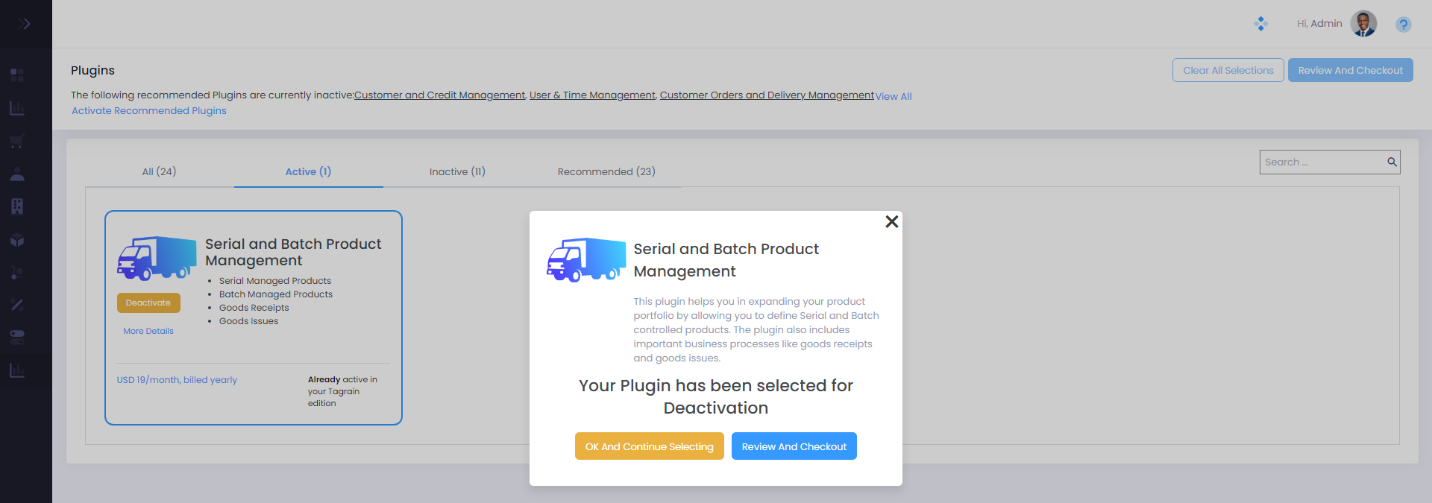Open the dashboard grid icon in sidebar
This screenshot has height=503, width=1432.
pyautogui.click(x=17, y=75)
